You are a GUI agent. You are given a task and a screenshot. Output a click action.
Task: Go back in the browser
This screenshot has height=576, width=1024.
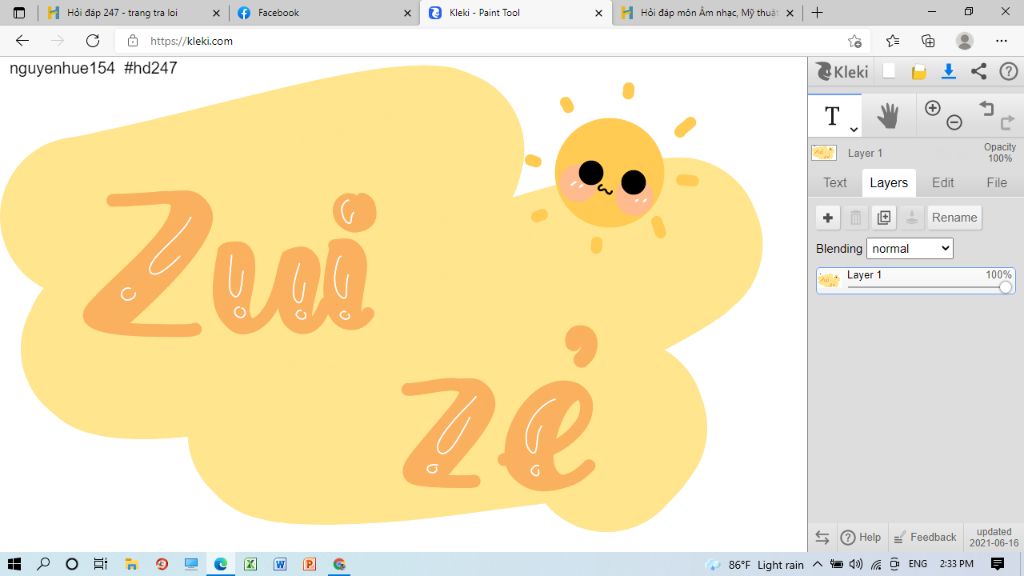click(x=22, y=40)
